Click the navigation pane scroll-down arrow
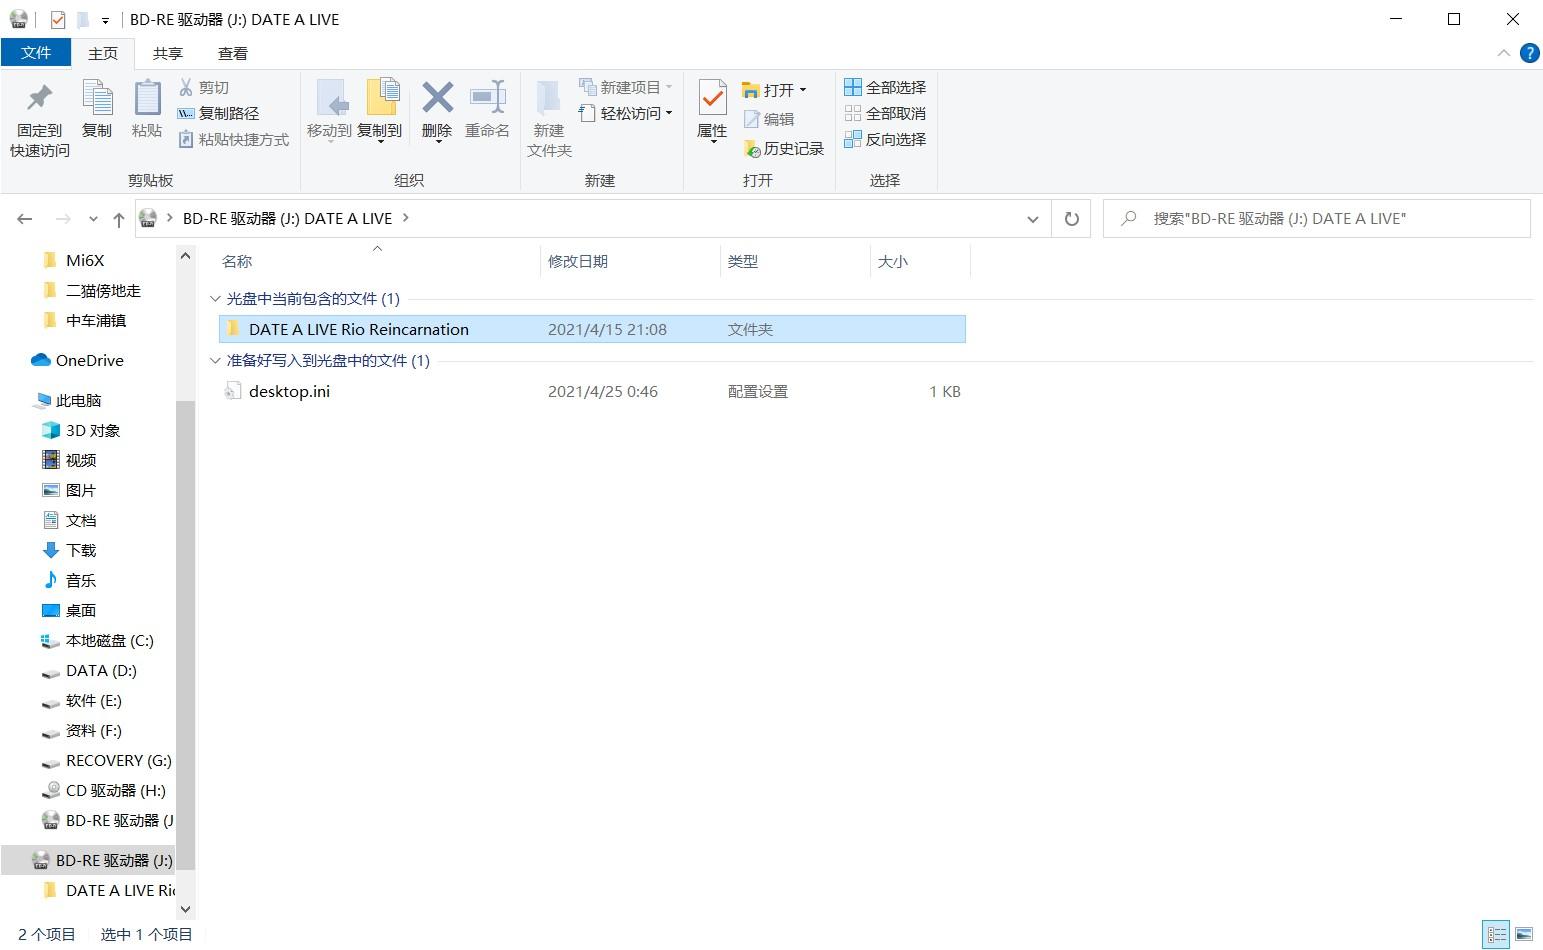Screen dimensions: 1543x950 pyautogui.click(x=185, y=909)
